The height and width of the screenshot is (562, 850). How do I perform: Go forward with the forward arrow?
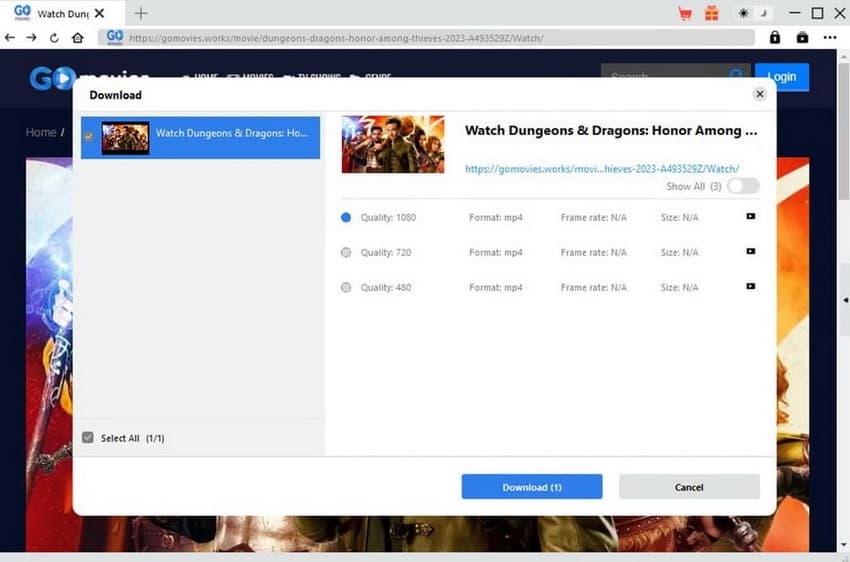tap(31, 37)
